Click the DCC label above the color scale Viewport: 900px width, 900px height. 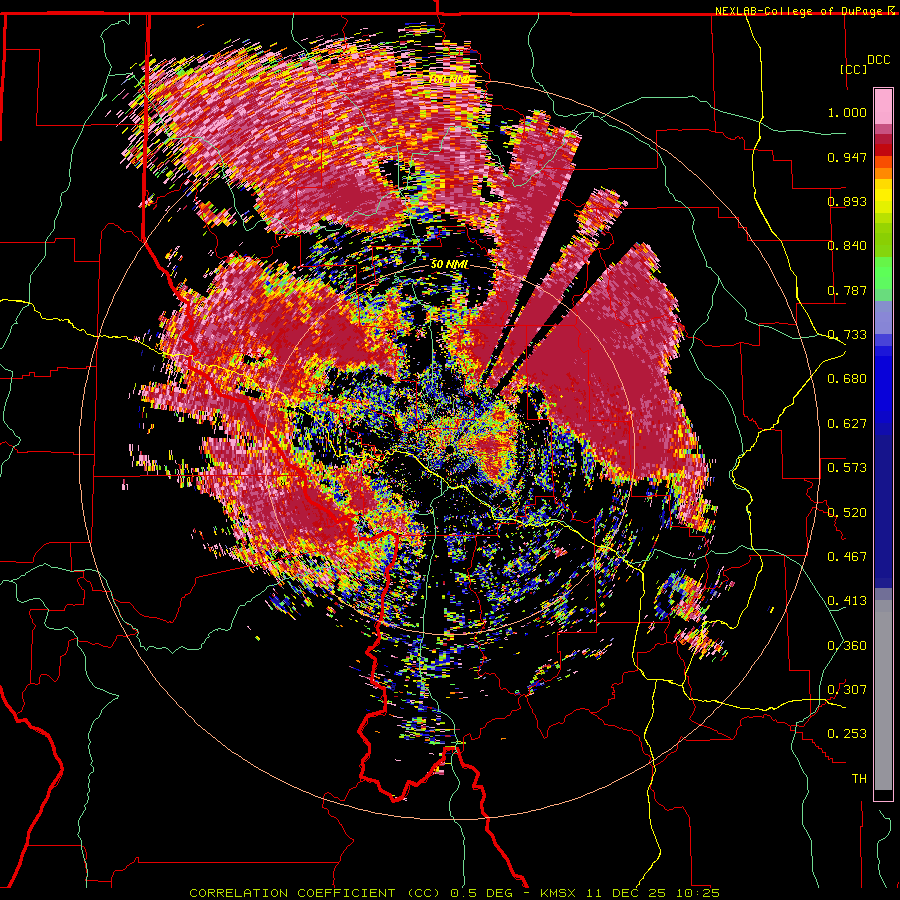tap(879, 60)
